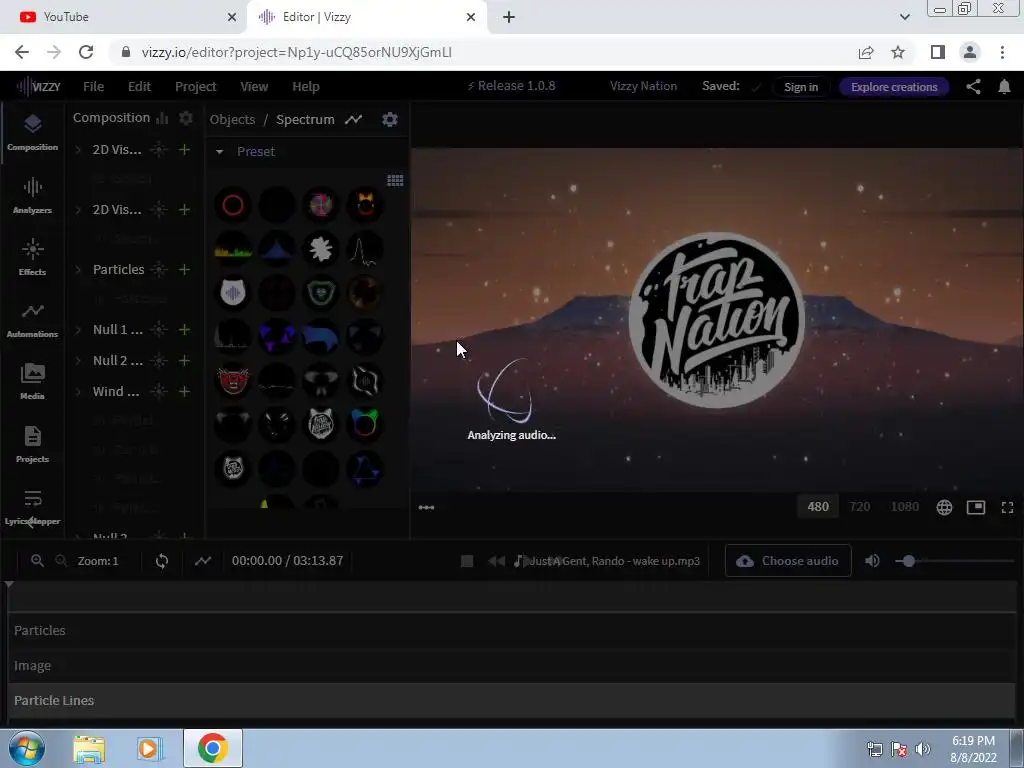1024x768 pixels.
Task: Open the Edit menu
Action: pyautogui.click(x=139, y=86)
